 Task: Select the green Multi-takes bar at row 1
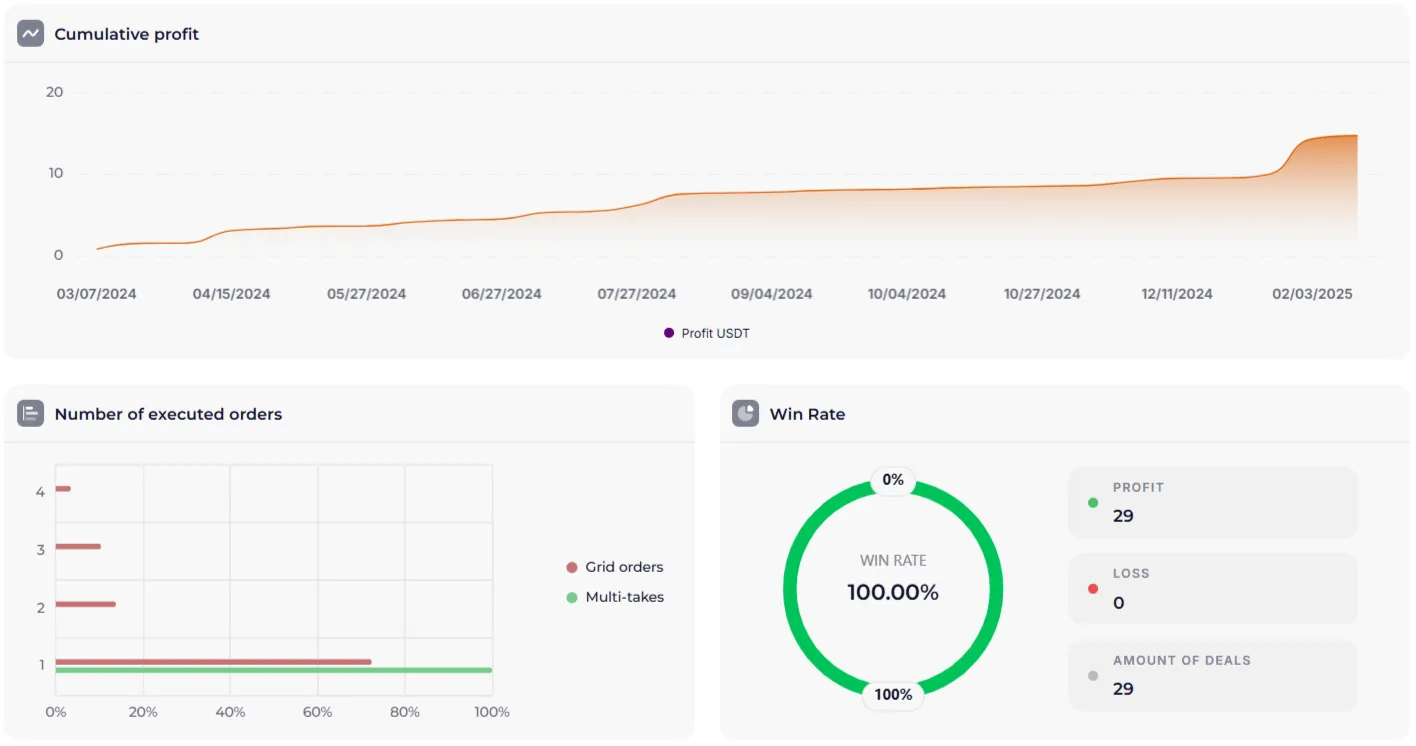pyautogui.click(x=273, y=670)
